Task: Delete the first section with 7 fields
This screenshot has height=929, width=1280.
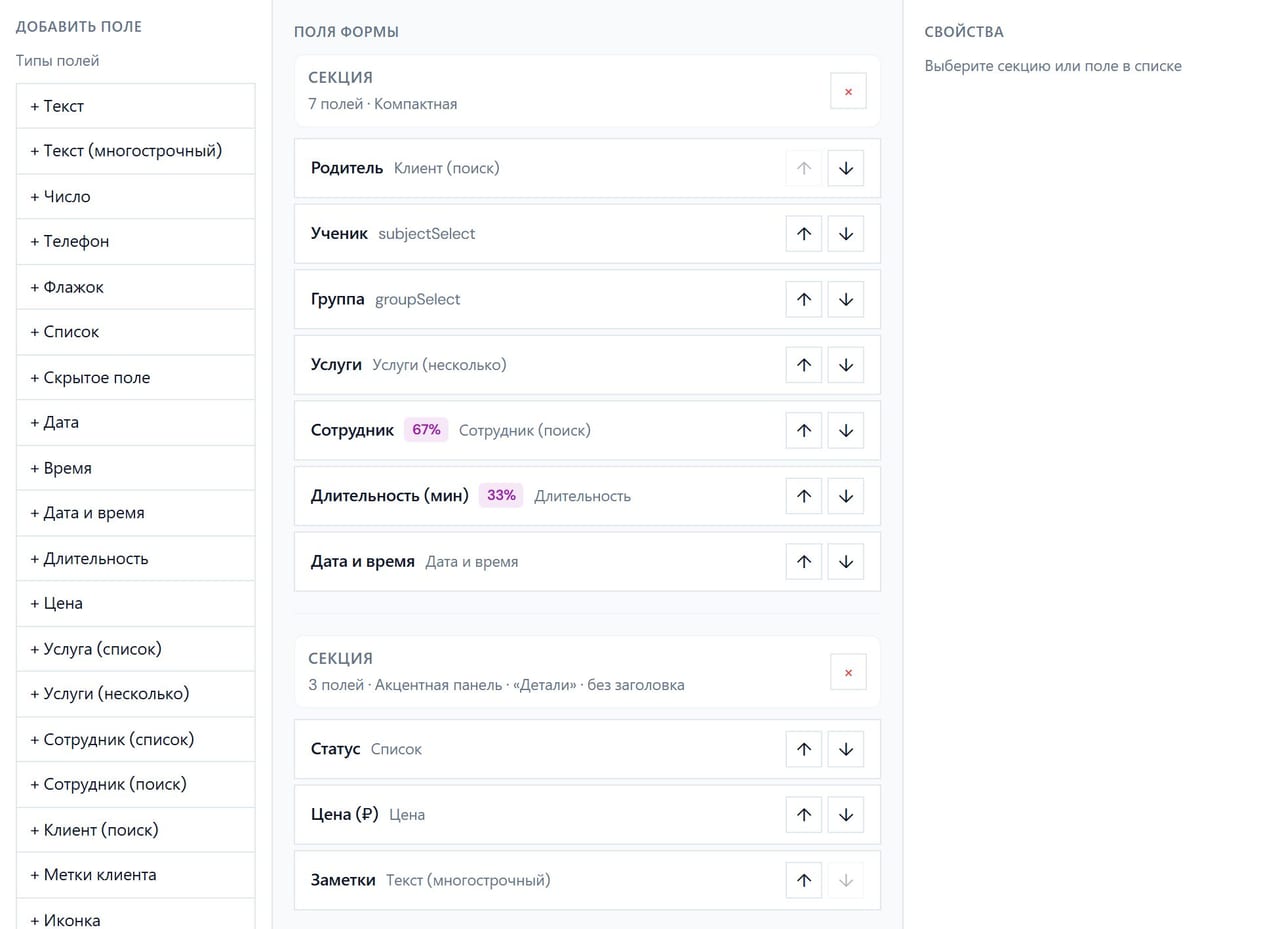Action: pos(848,91)
